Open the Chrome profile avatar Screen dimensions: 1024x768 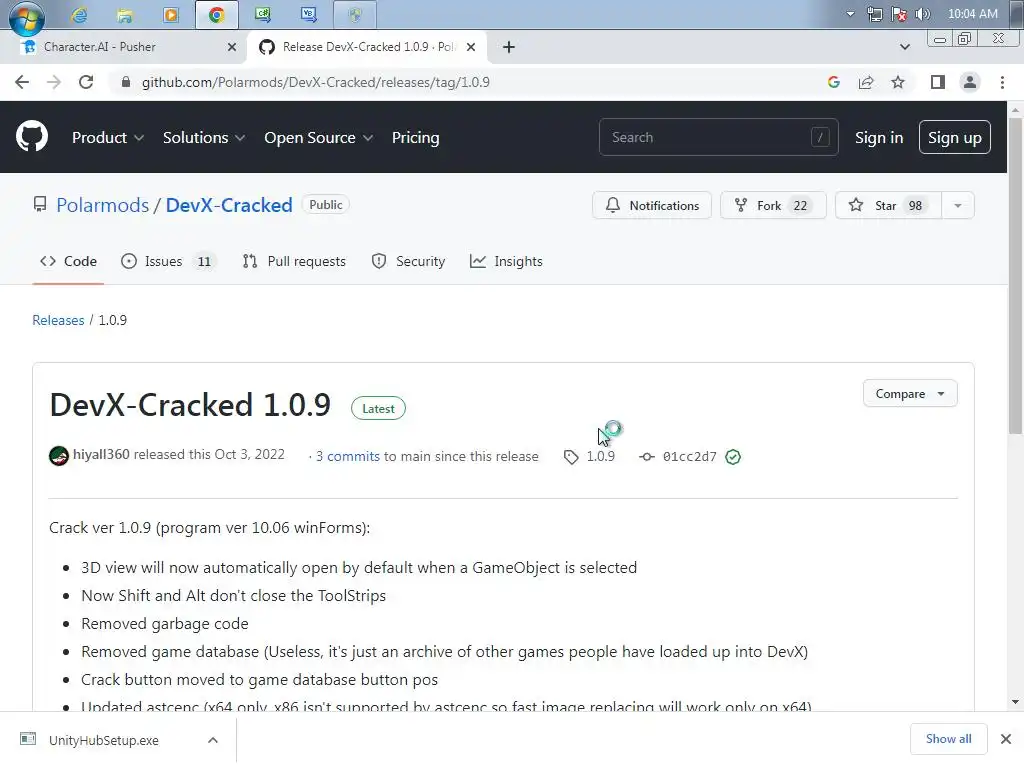point(970,82)
